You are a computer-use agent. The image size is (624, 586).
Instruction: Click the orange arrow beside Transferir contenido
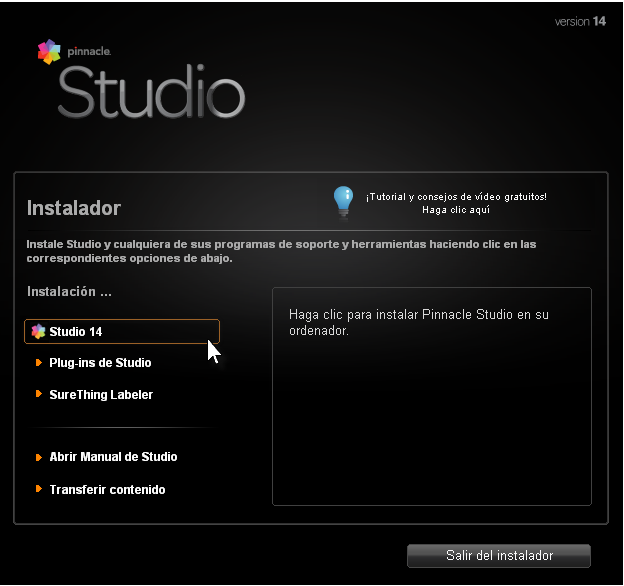click(x=39, y=490)
